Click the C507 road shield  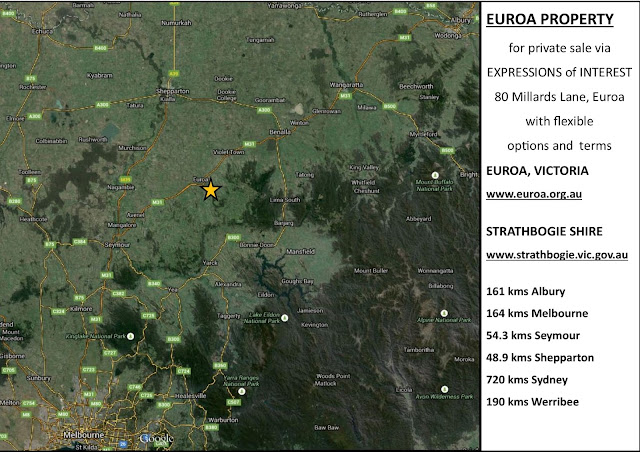(234, 402)
